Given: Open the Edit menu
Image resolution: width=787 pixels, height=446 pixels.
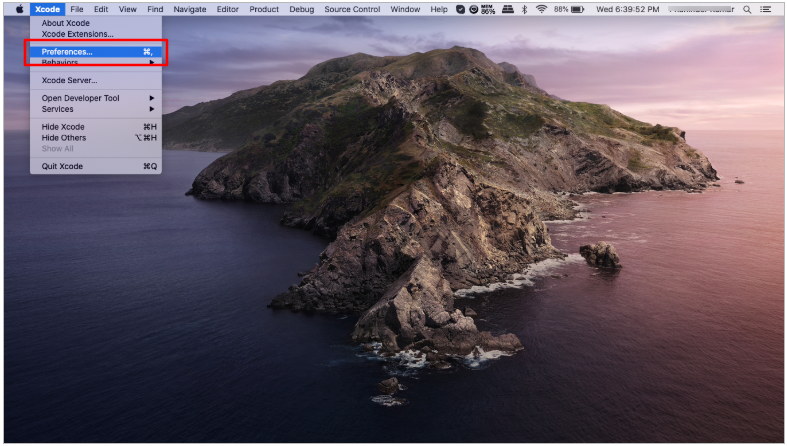Looking at the screenshot, I should pyautogui.click(x=101, y=9).
